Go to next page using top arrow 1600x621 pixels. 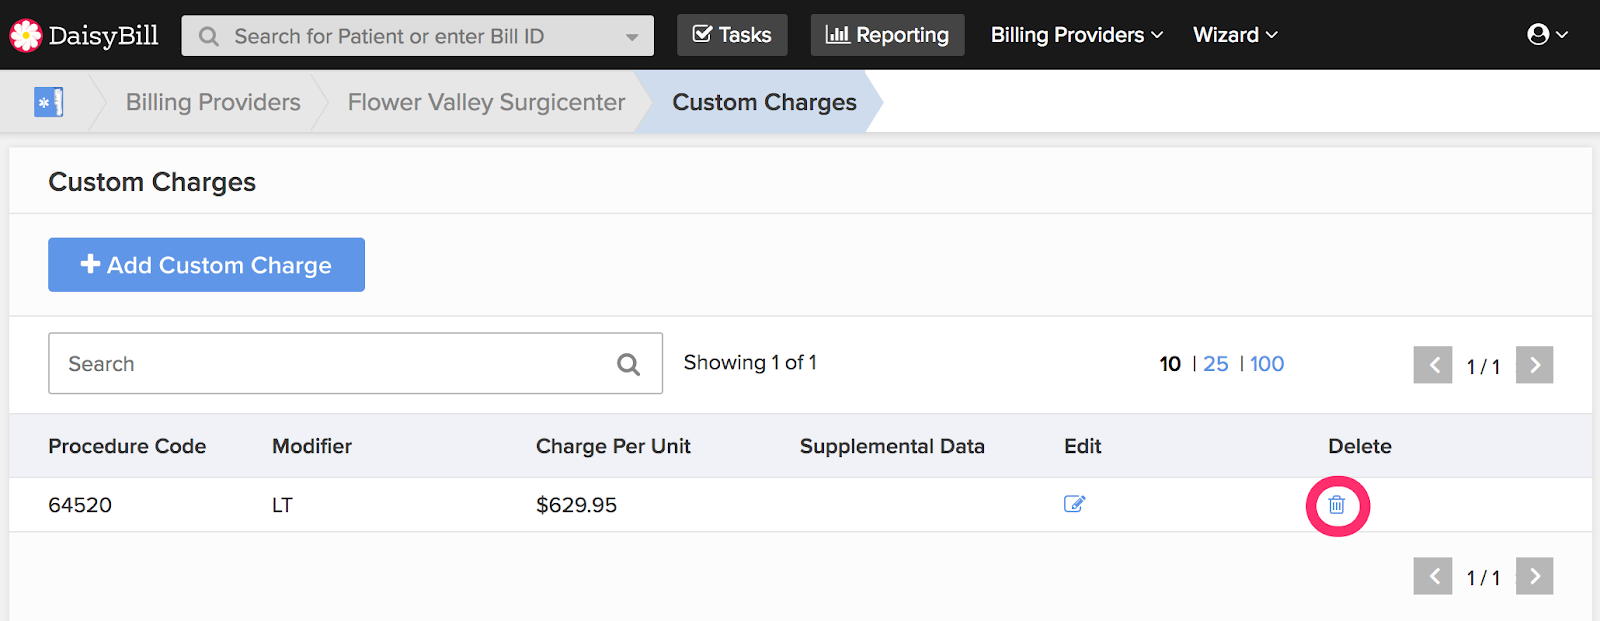click(x=1534, y=365)
